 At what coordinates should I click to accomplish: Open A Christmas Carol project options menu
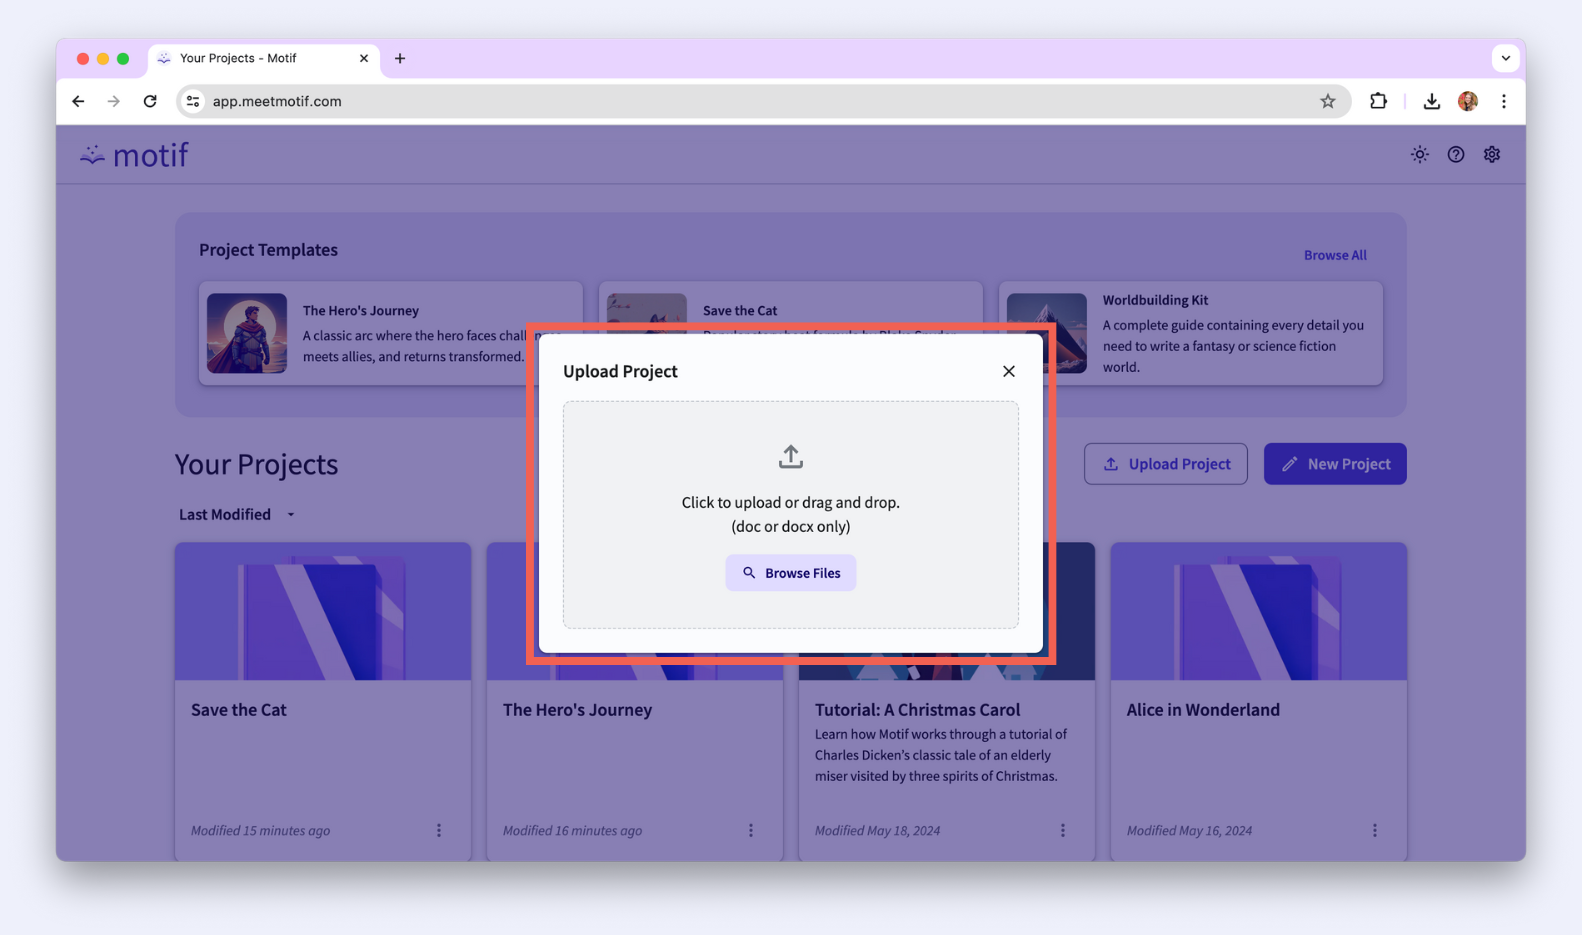coord(1062,830)
